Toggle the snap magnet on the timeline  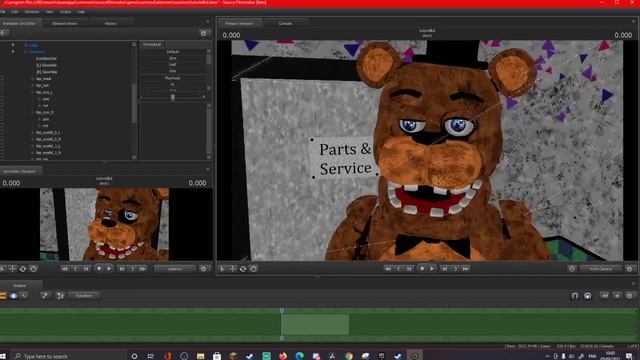[x=575, y=296]
